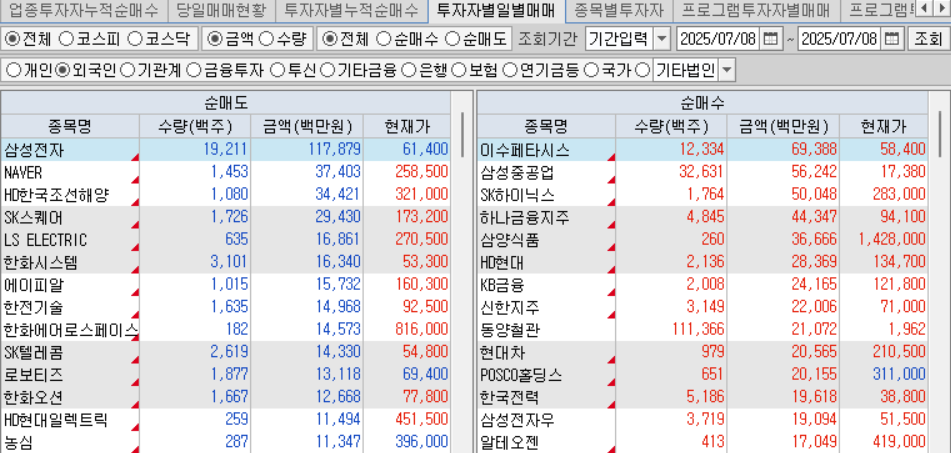Select SK하이닉스 in the buy list

702,195
